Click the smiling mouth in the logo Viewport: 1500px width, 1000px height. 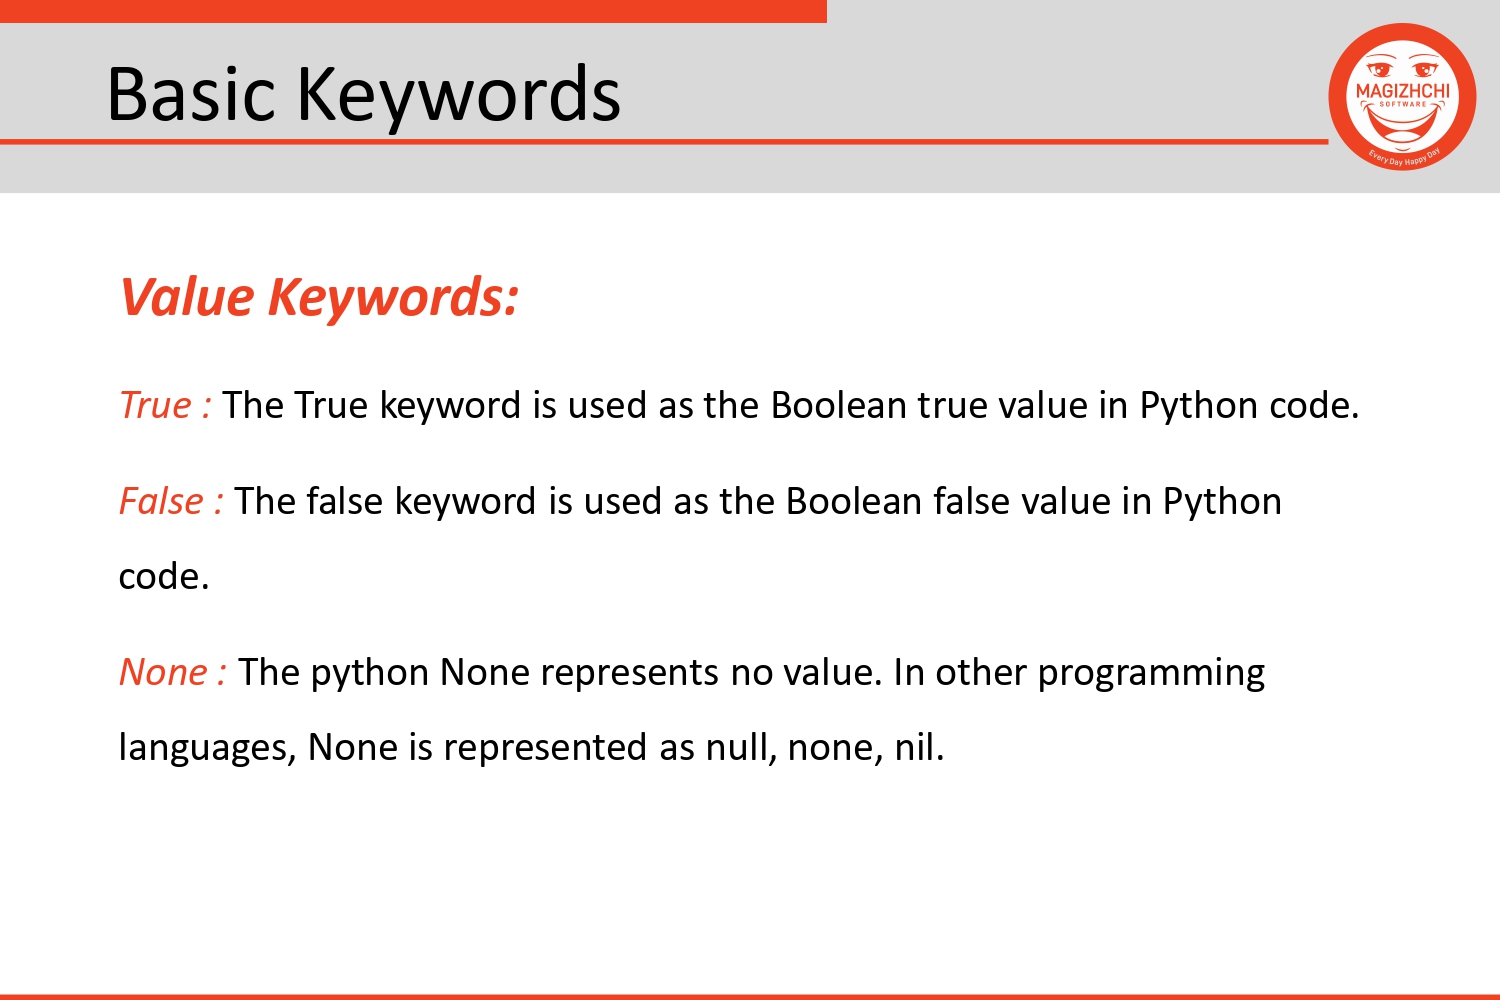click(x=1402, y=124)
